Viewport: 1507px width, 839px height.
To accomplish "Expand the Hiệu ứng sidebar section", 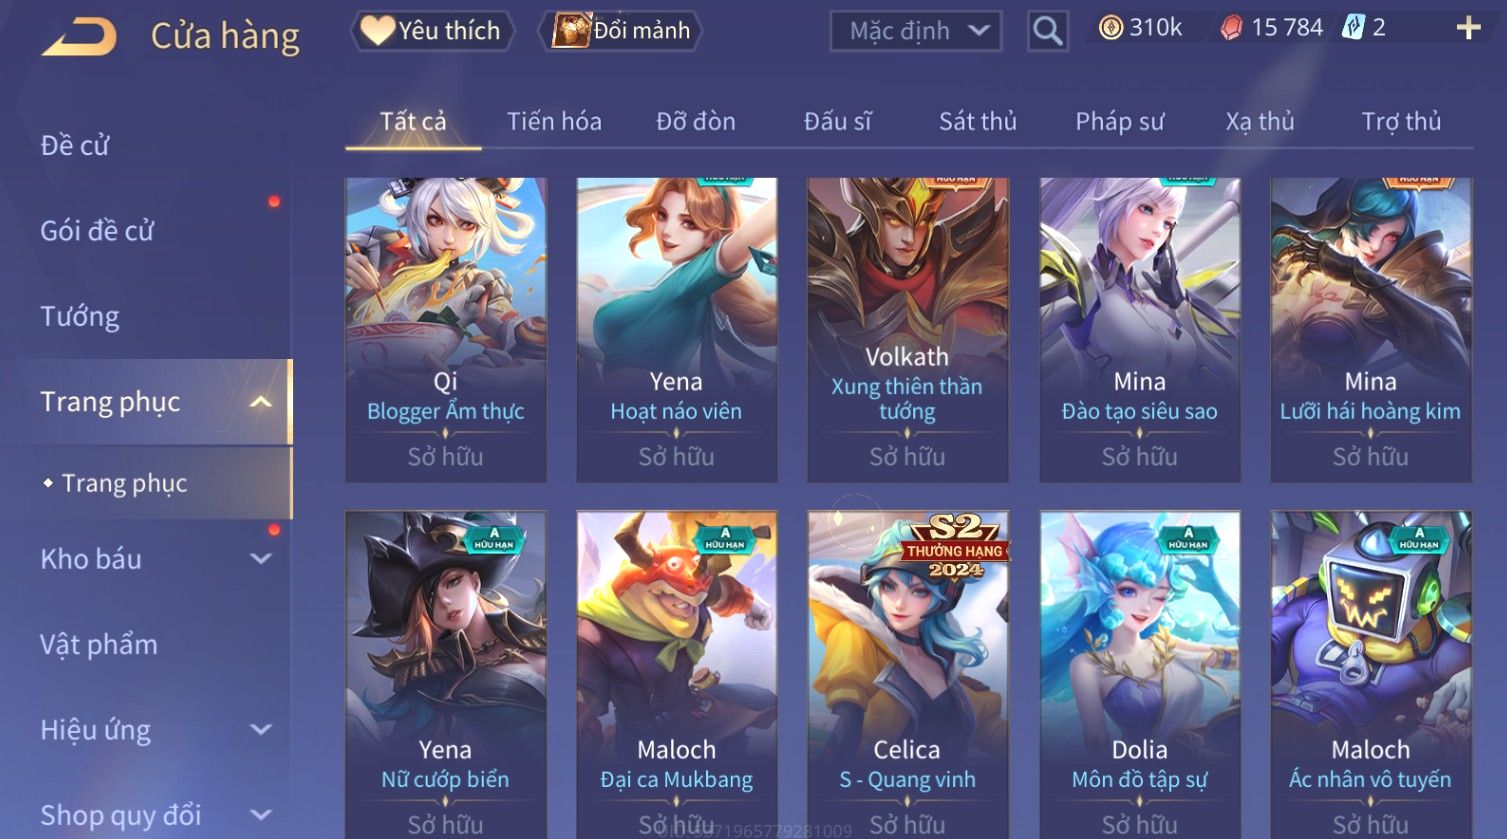I will click(261, 730).
